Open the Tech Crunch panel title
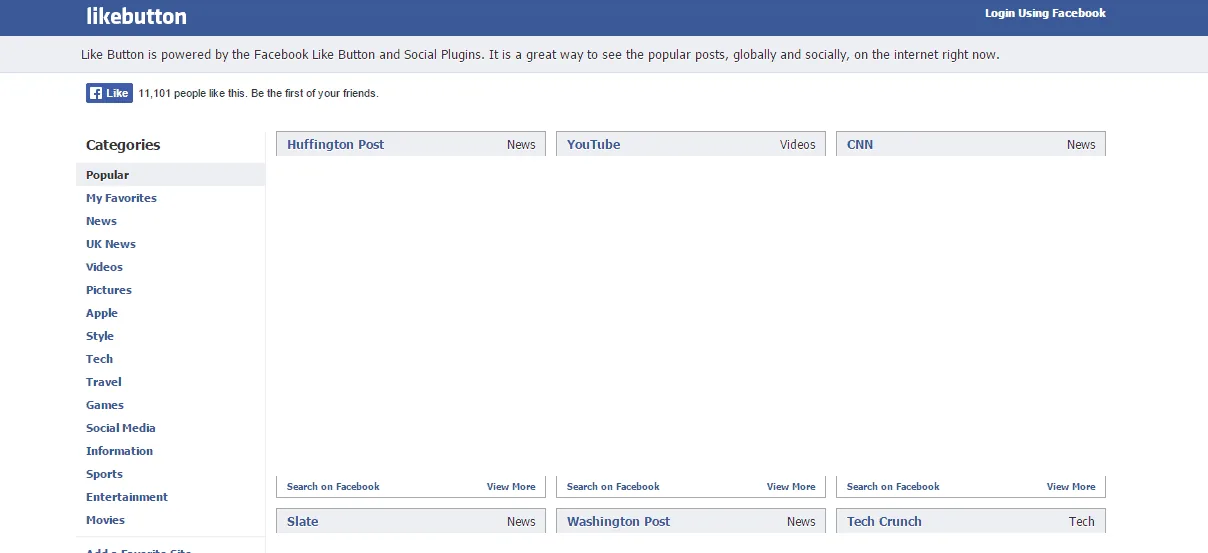The width and height of the screenshot is (1208, 553). pos(884,521)
